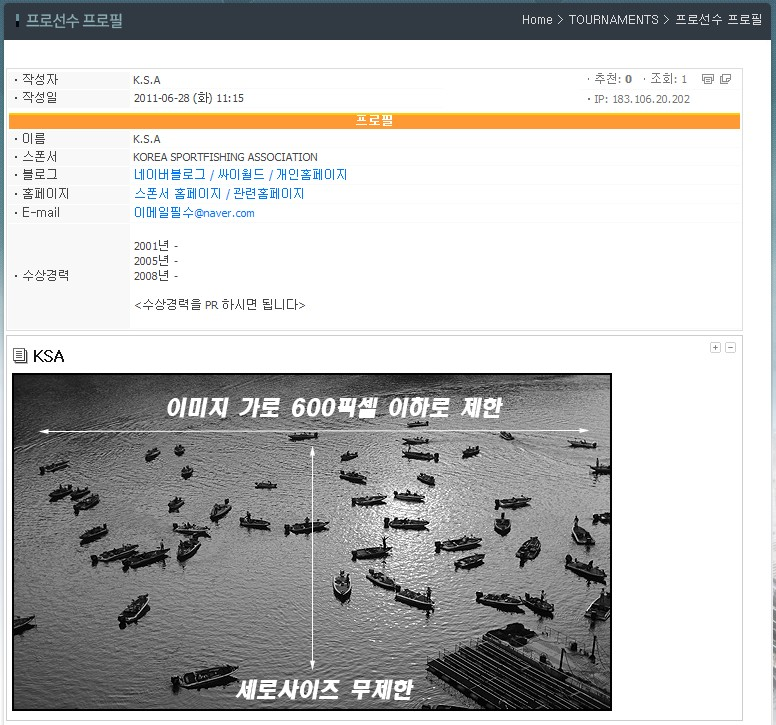The image size is (776, 725).
Task: Select the date 2011-06-28 (화) 11:15
Action: coord(189,98)
